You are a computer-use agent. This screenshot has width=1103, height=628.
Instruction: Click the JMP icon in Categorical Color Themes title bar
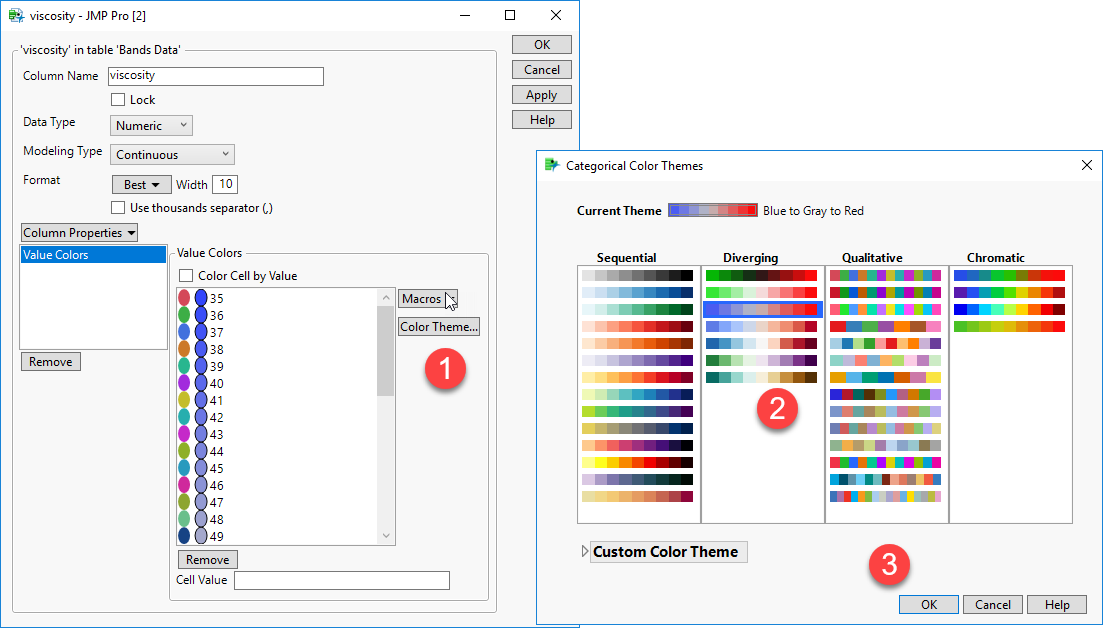coord(548,165)
